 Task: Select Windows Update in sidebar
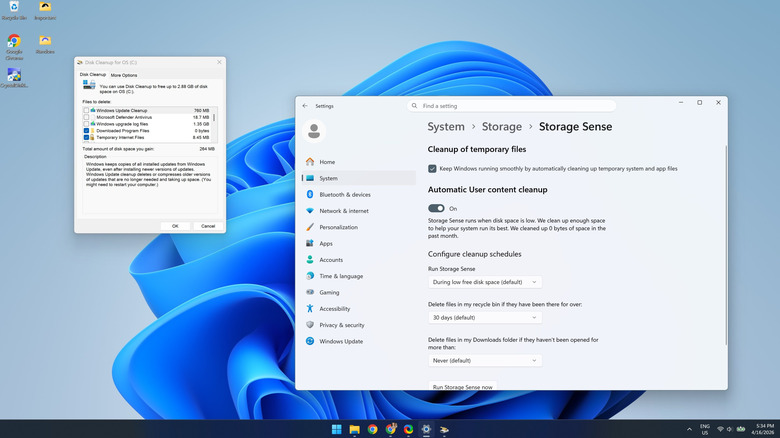click(x=341, y=341)
